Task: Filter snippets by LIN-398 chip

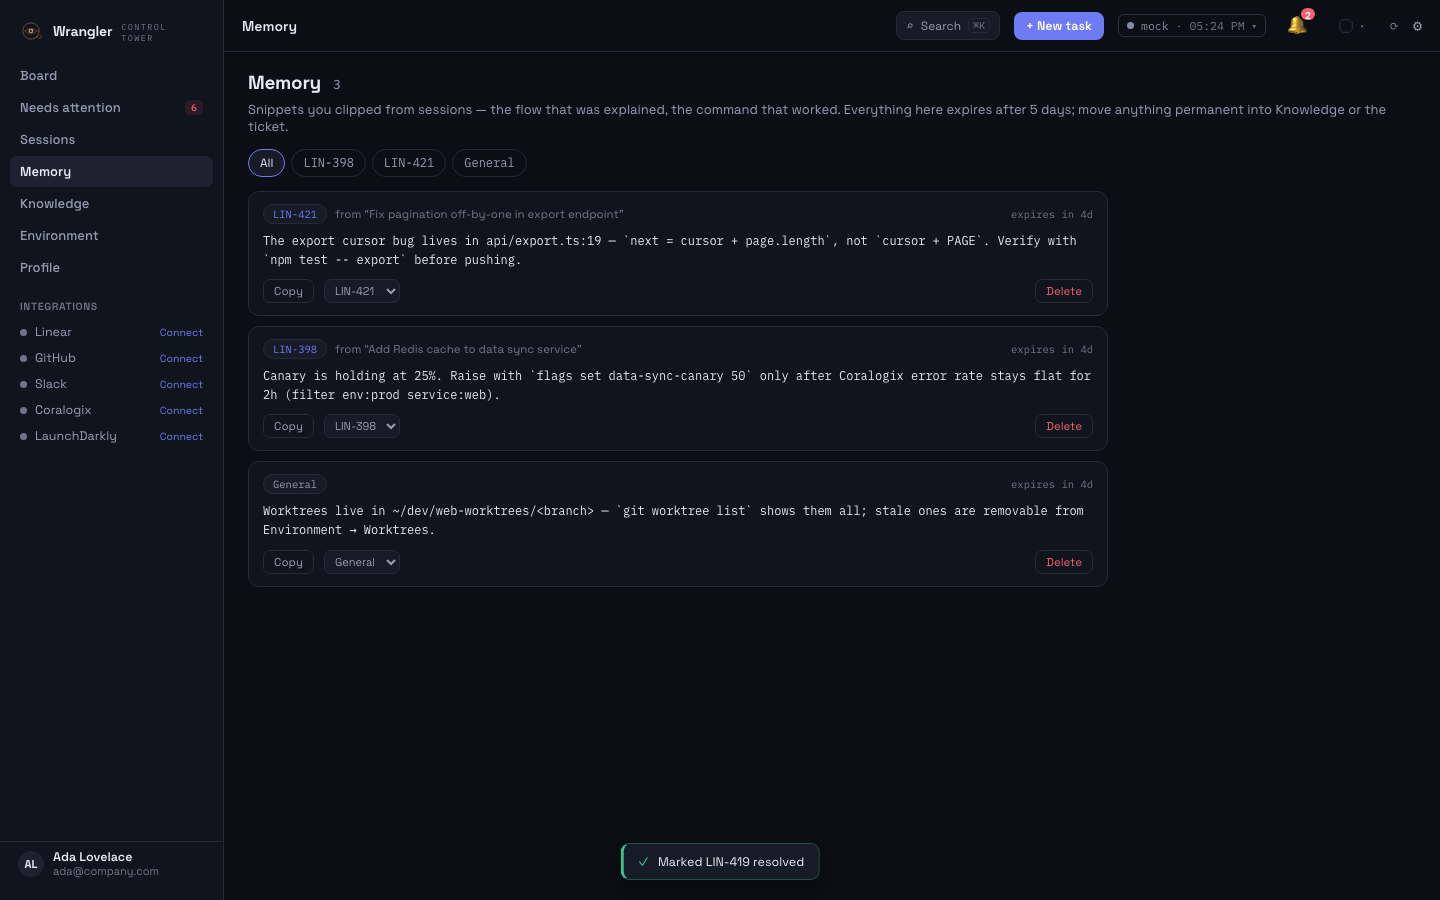Action: tap(328, 163)
